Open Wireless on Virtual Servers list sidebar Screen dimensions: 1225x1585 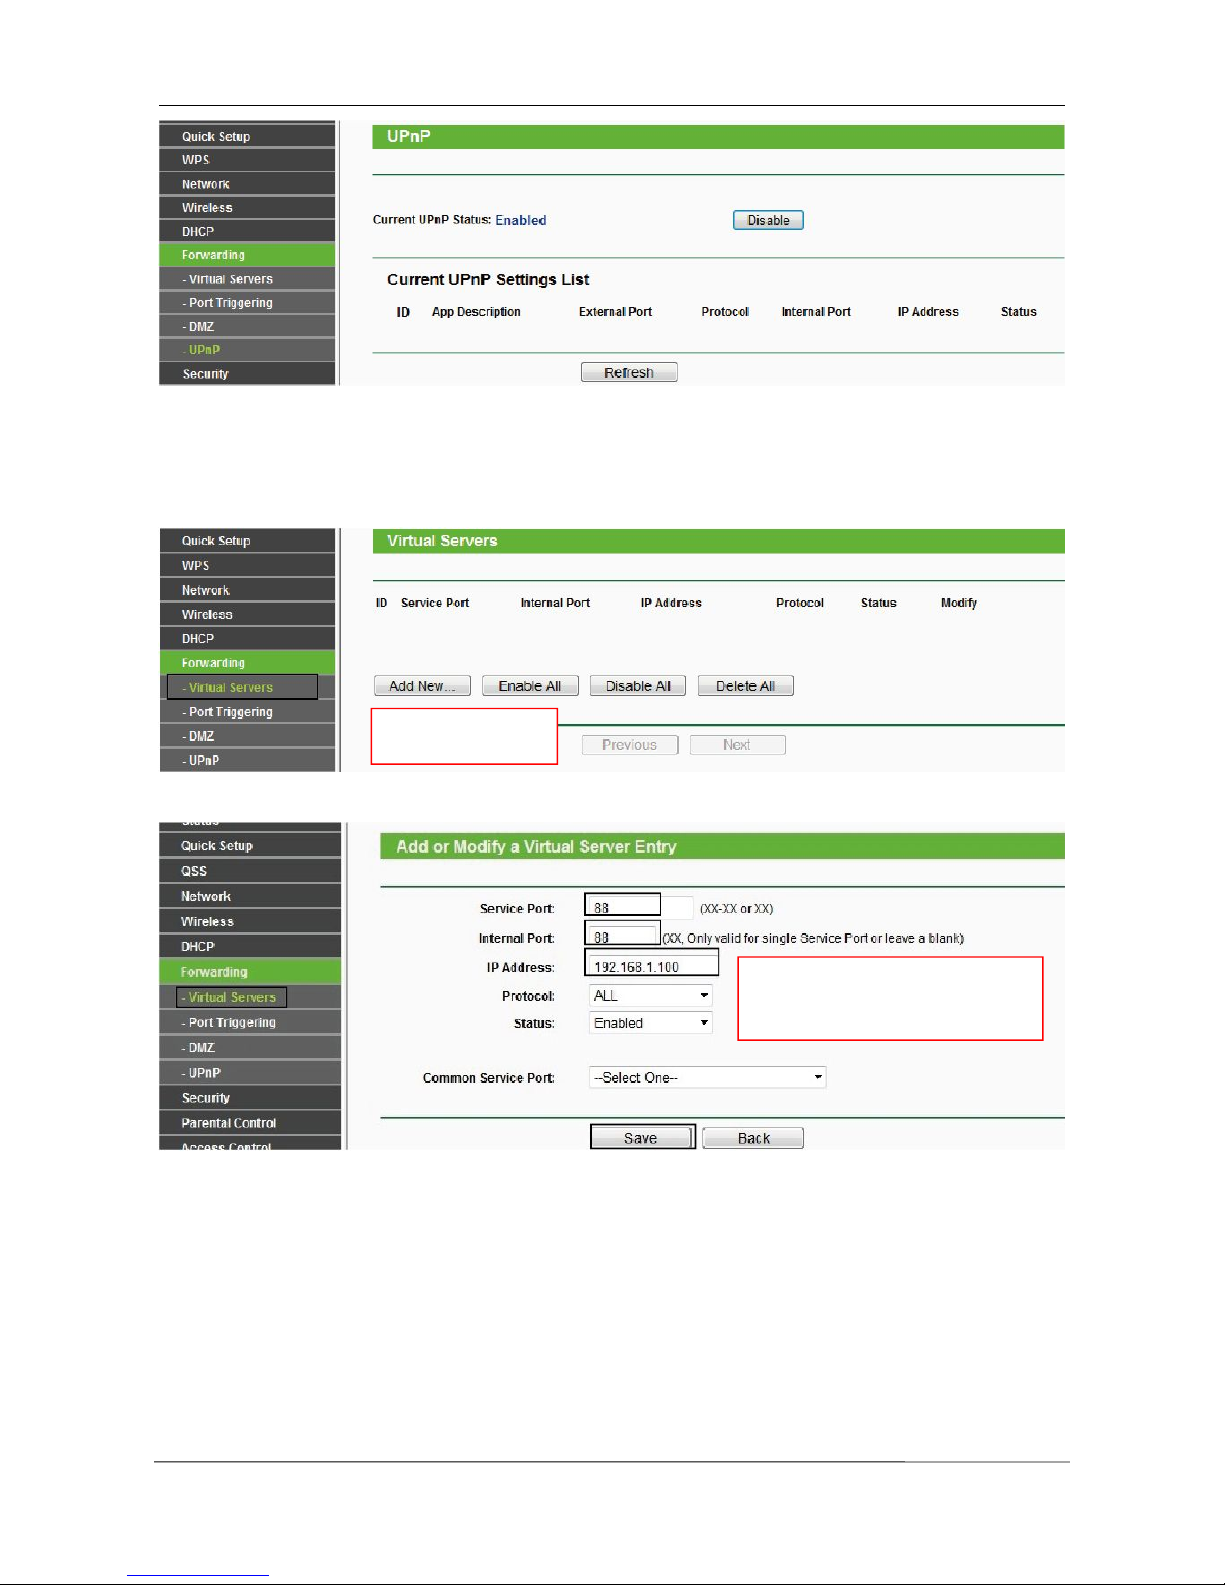point(247,614)
